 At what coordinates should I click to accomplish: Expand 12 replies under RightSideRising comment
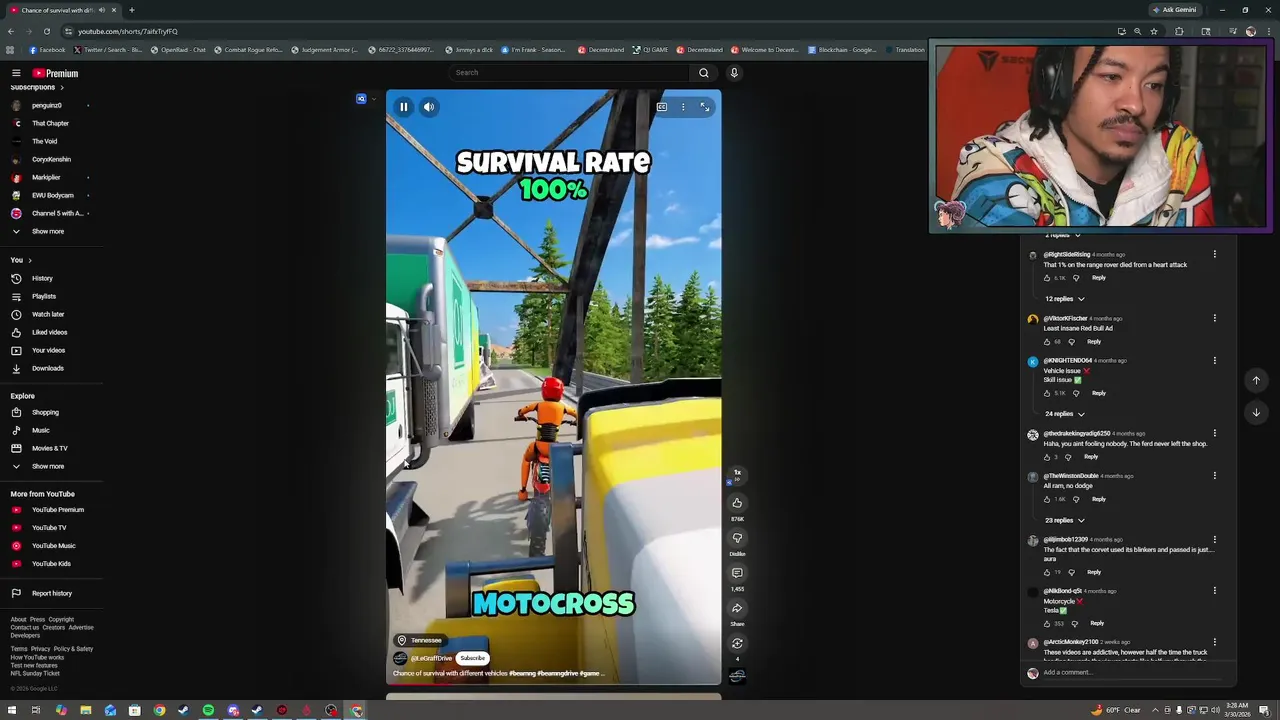point(1065,299)
